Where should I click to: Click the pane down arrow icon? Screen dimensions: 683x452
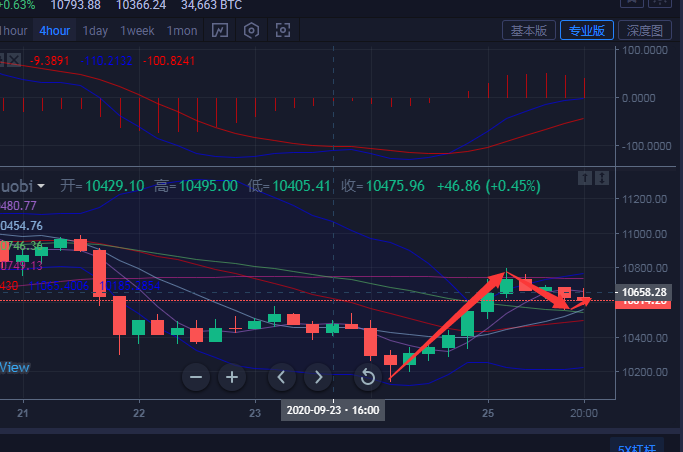click(x=602, y=178)
